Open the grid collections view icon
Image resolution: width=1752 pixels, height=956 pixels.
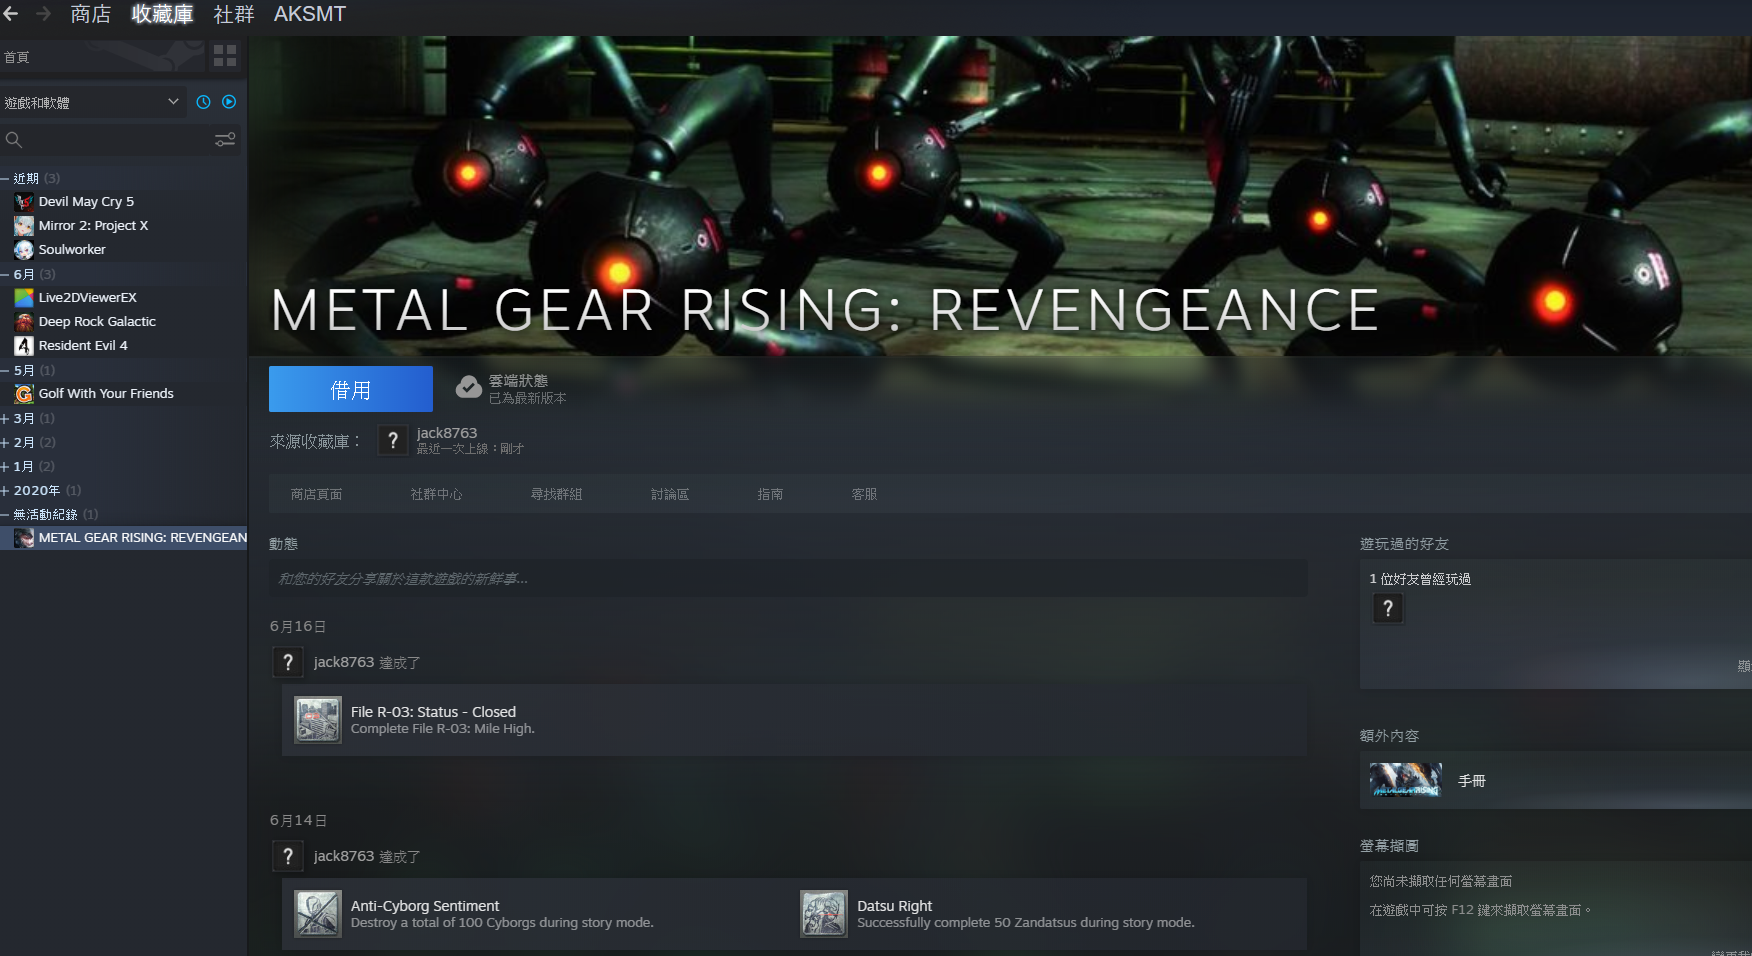pyautogui.click(x=225, y=56)
